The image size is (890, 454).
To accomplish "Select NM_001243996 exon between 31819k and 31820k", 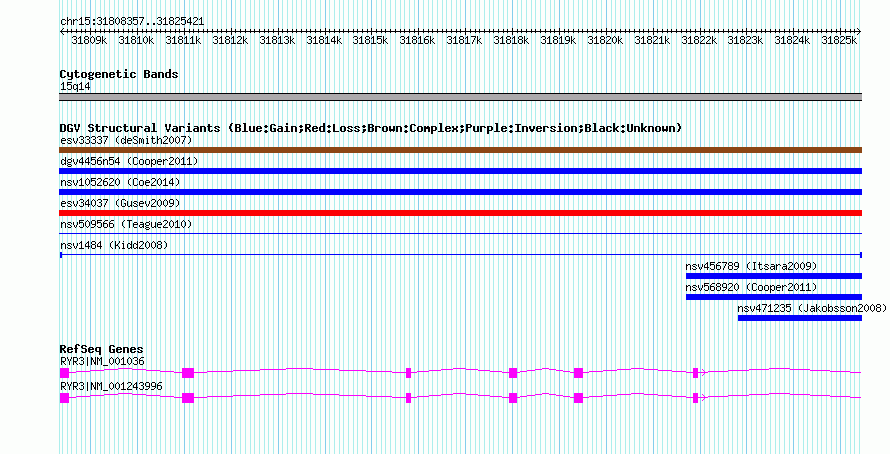I will [x=578, y=398].
